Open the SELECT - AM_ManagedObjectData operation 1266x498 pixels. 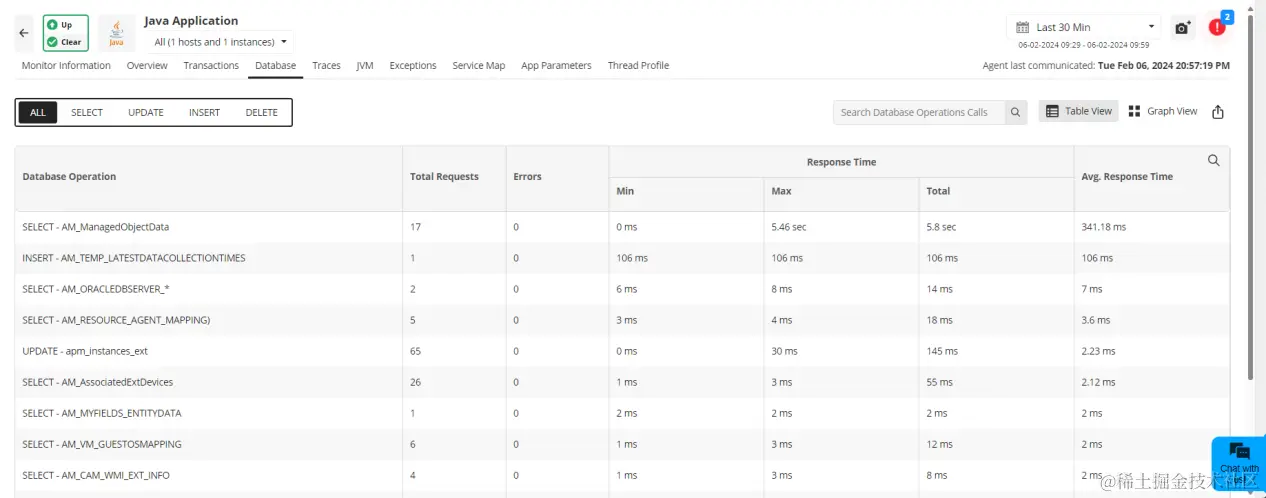(96, 227)
